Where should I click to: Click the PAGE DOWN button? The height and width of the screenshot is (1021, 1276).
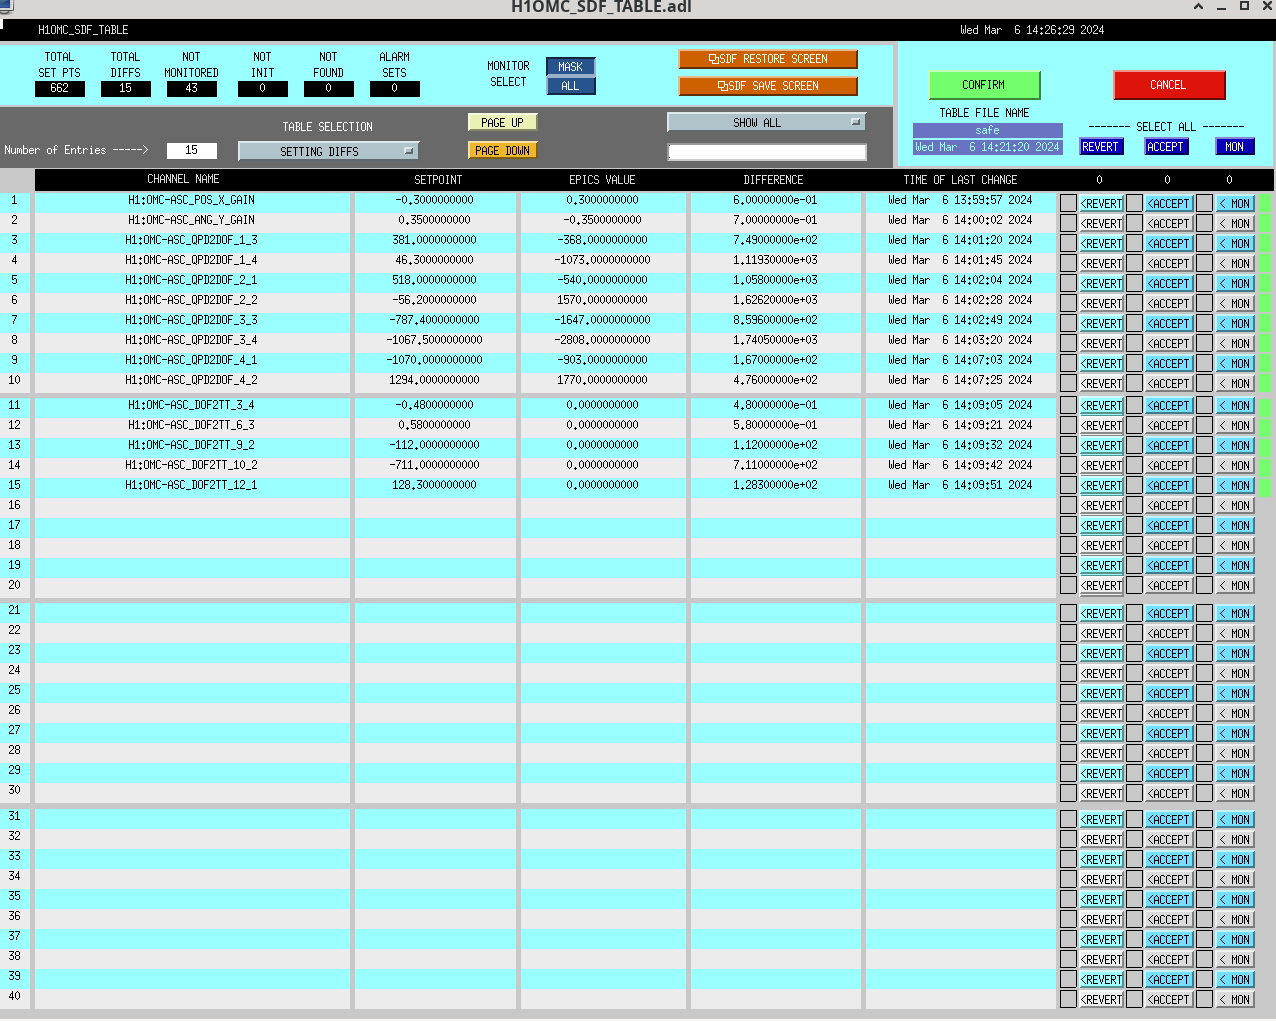[x=502, y=151]
